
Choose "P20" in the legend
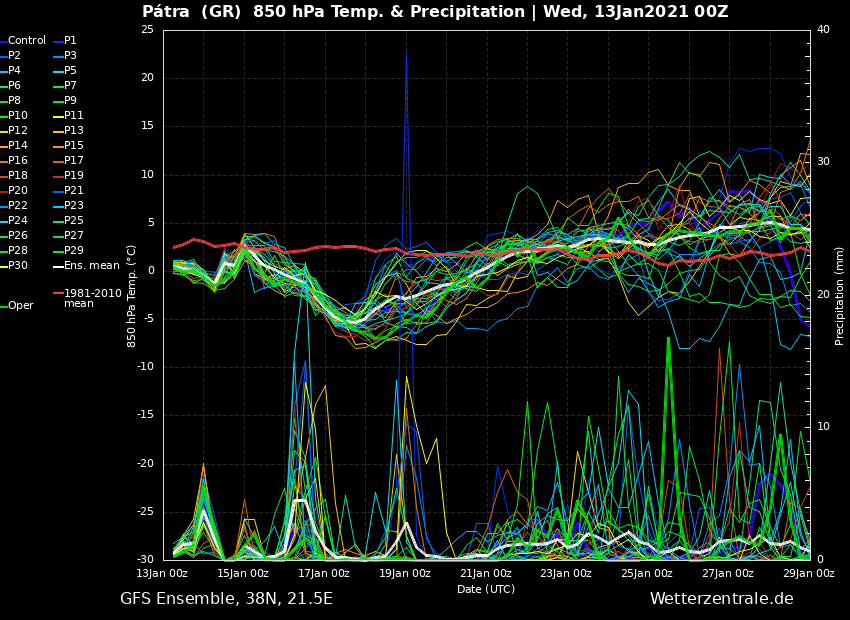coord(14,190)
